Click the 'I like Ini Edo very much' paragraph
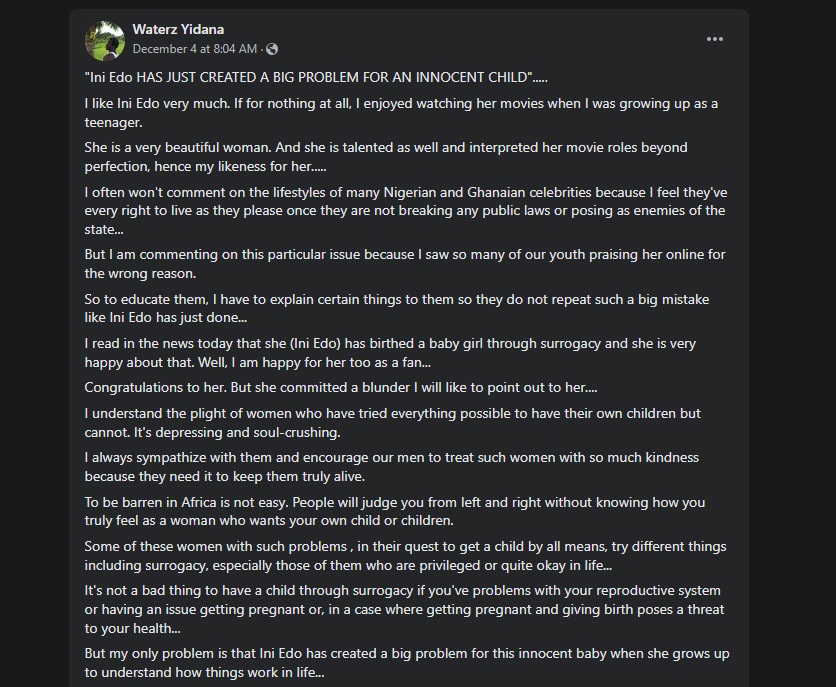The height and width of the screenshot is (687, 836). (x=400, y=113)
